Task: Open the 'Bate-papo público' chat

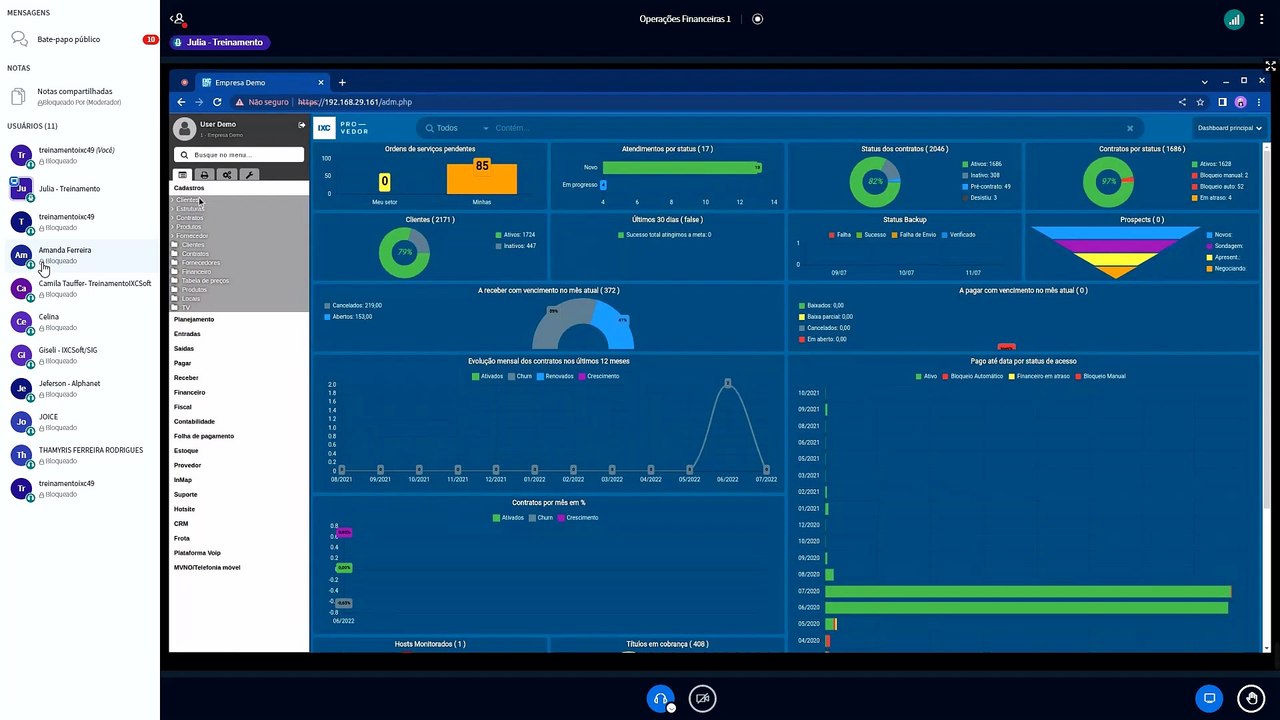Action: point(68,39)
